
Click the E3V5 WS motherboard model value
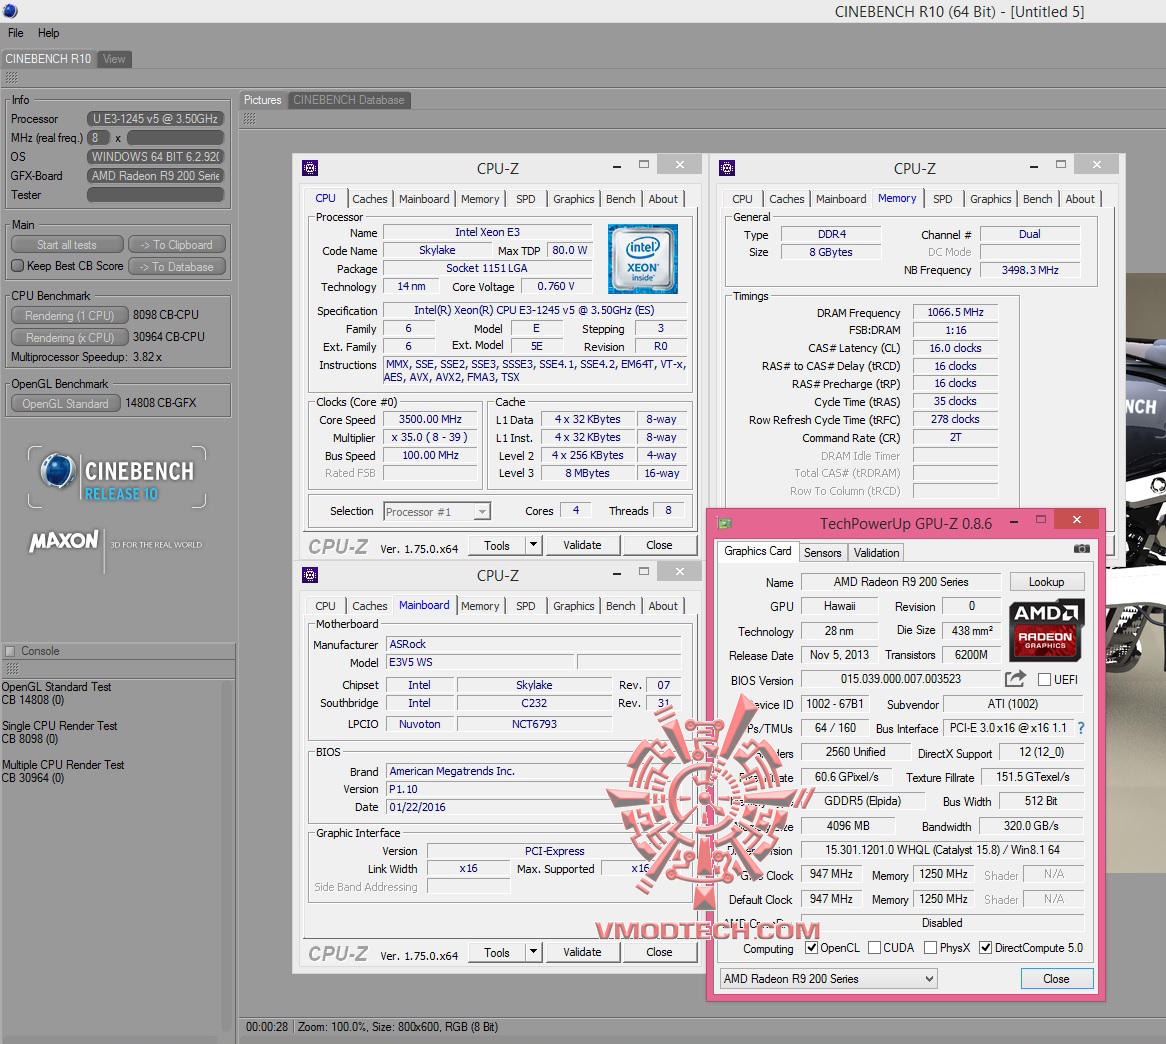click(480, 662)
